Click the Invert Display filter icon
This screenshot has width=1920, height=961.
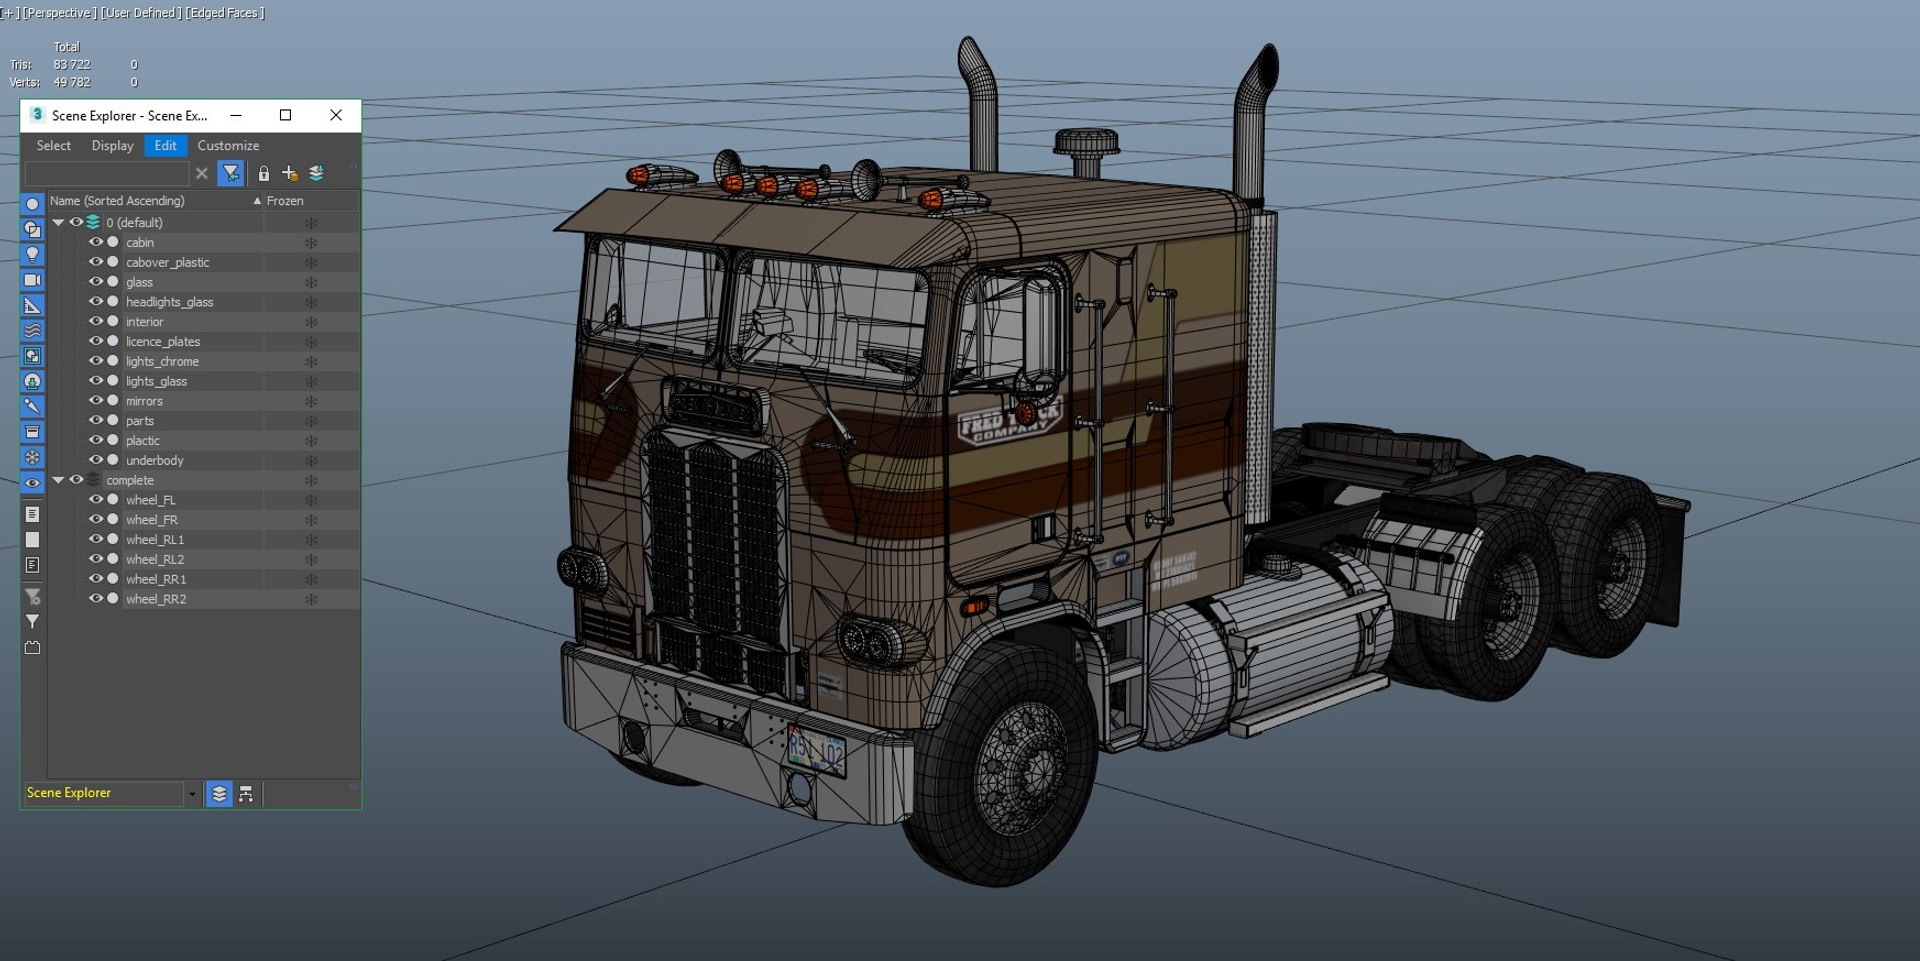pos(32,565)
